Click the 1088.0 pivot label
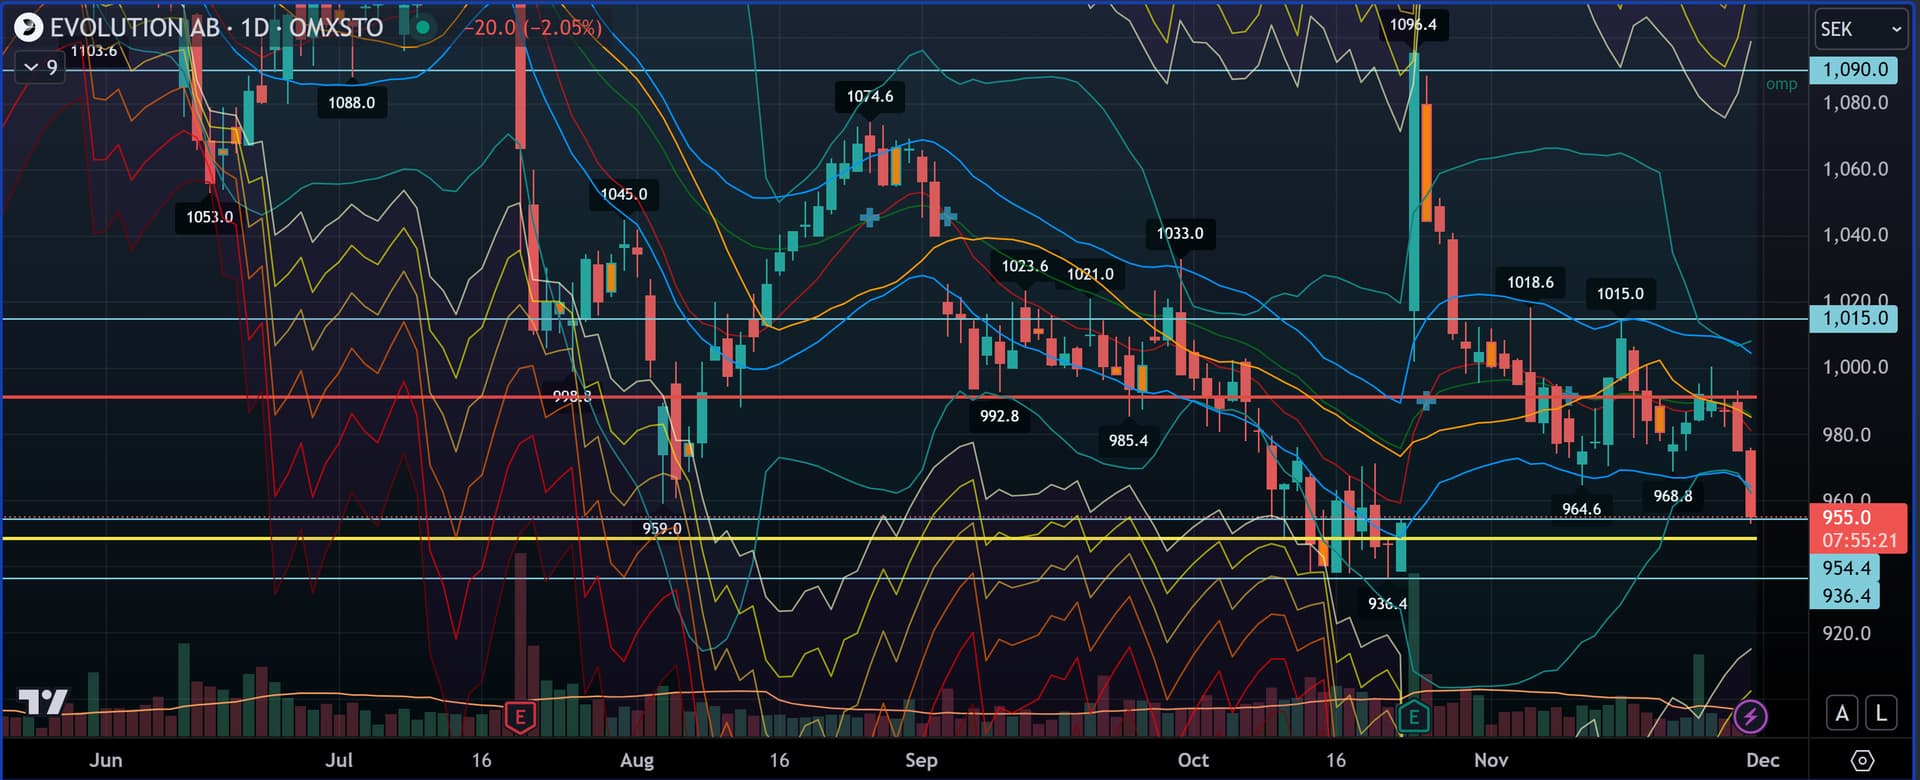 (351, 102)
